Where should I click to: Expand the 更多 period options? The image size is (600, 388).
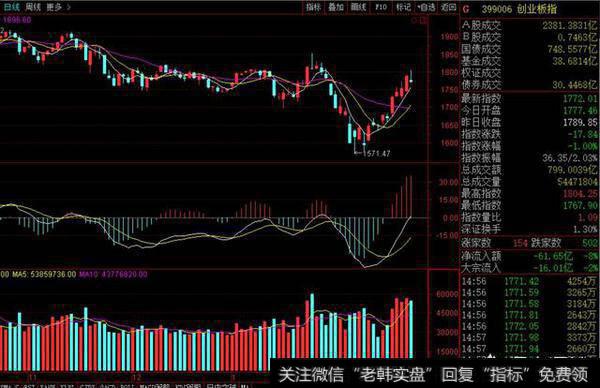57,7
